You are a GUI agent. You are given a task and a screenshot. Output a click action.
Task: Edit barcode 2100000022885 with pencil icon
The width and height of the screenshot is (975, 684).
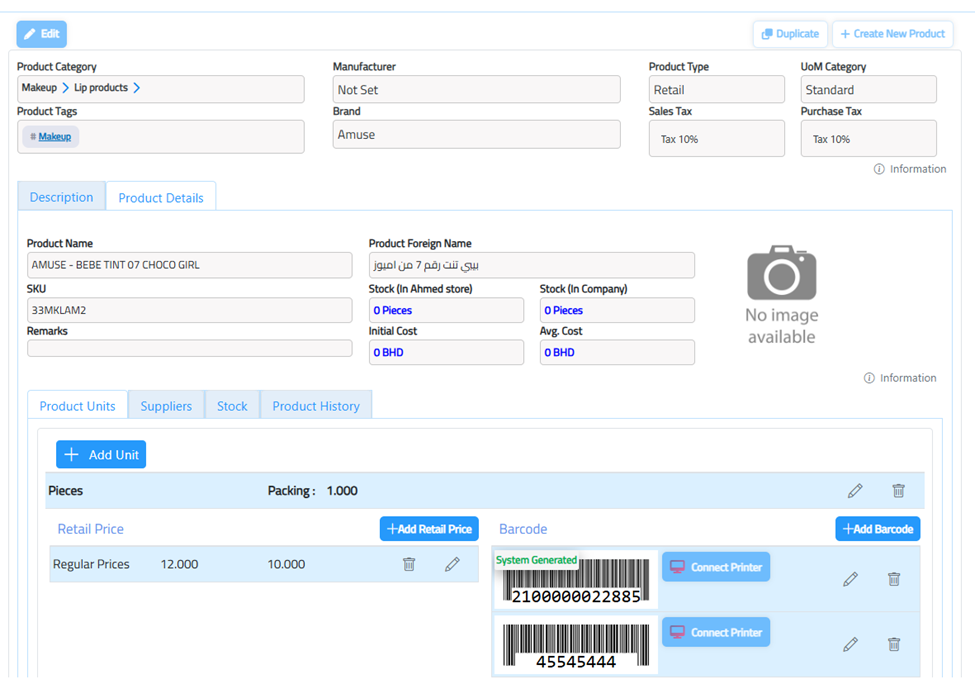click(x=850, y=579)
